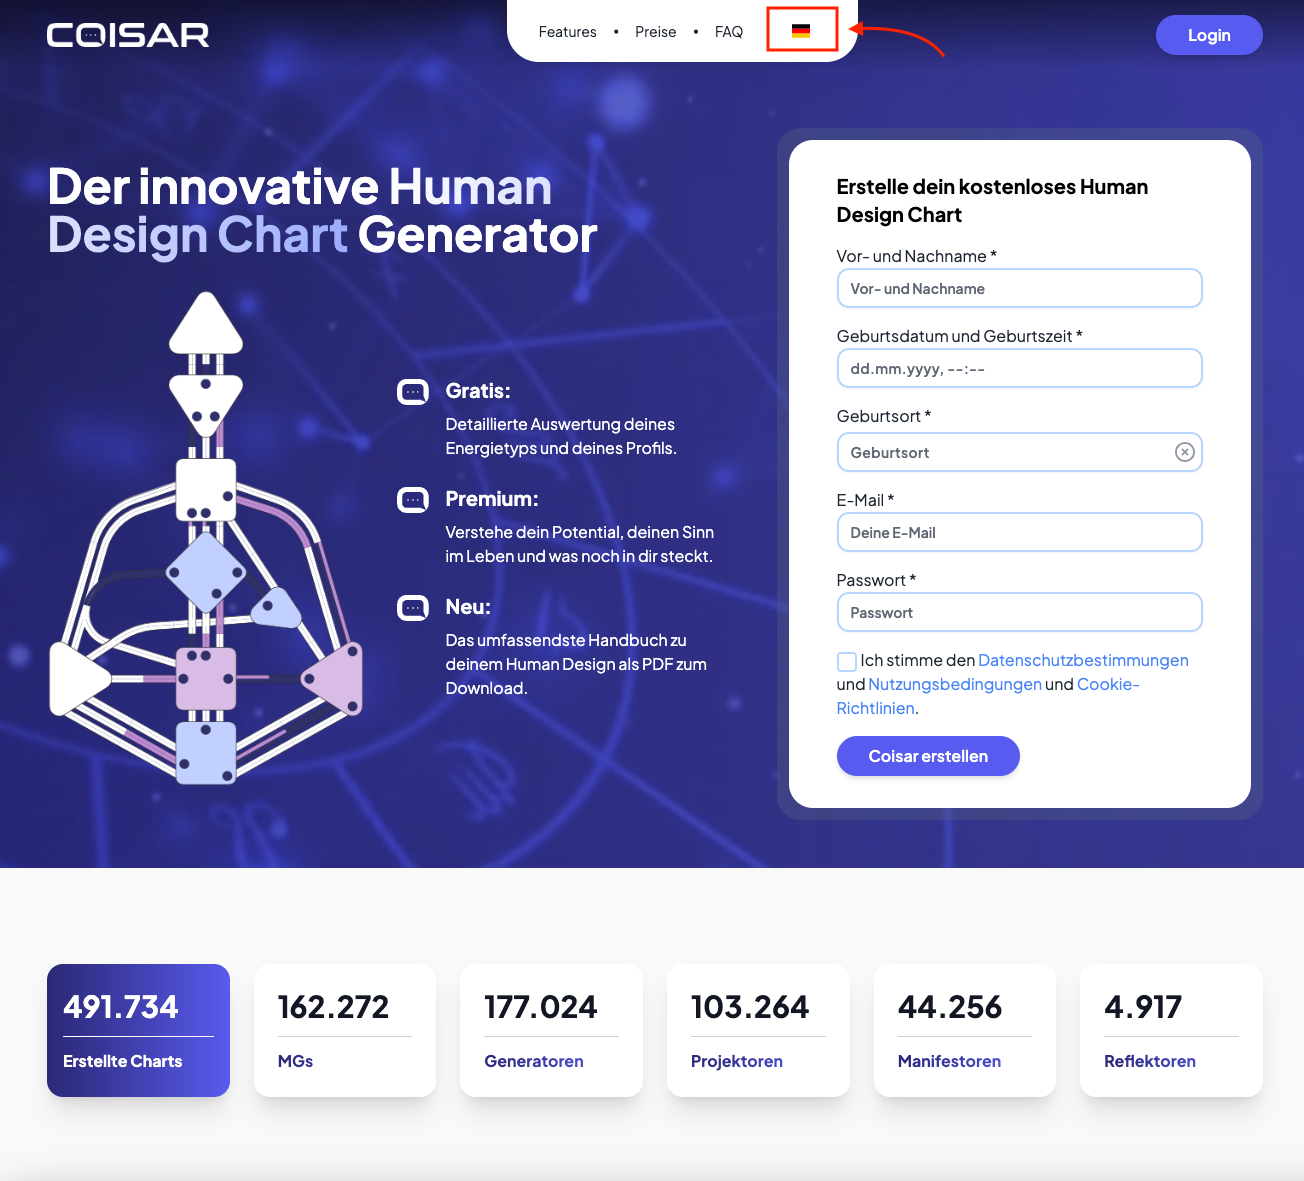The width and height of the screenshot is (1304, 1181).
Task: Click the COISAR logo
Action: (x=128, y=35)
